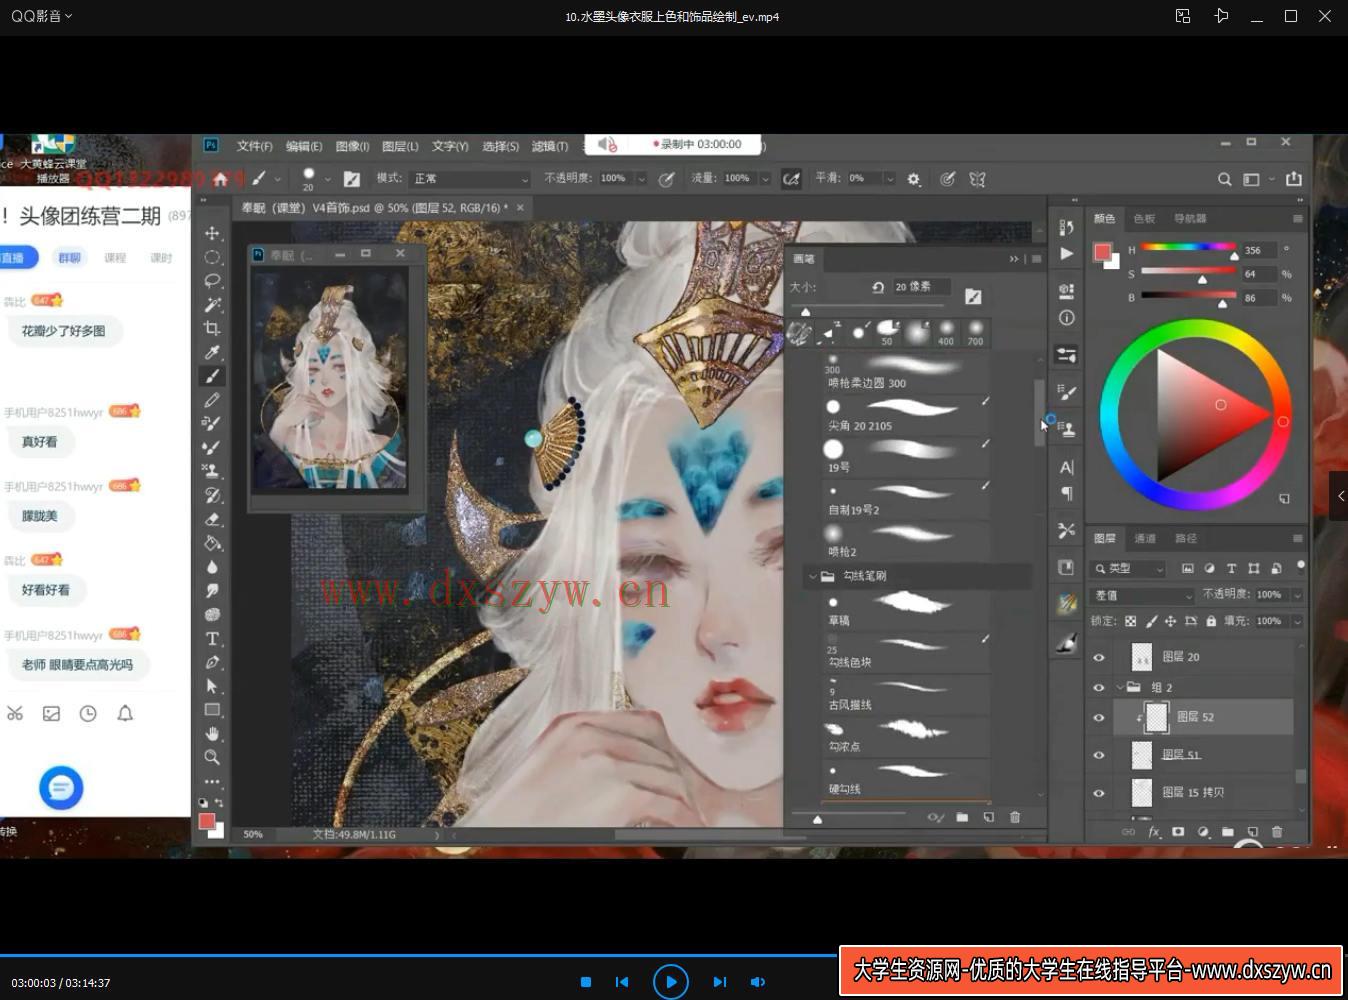Delete brush with brush panel trash icon
1348x1000 pixels.
(1014, 817)
